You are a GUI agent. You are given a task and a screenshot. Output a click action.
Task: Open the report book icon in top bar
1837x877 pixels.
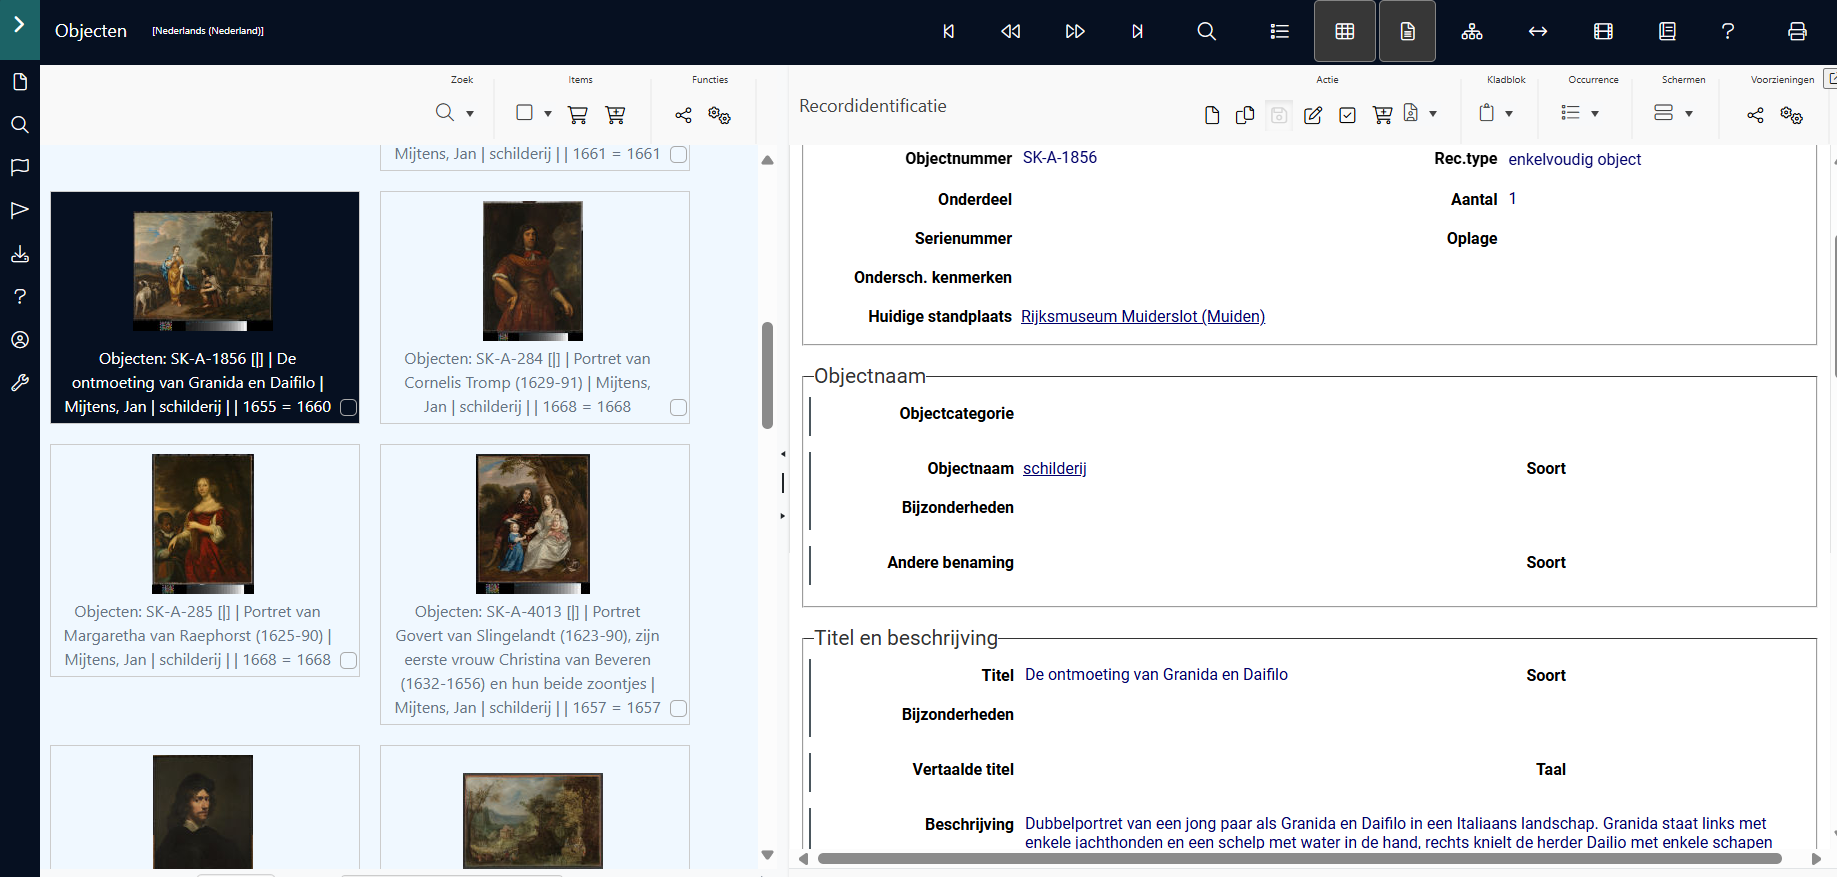point(1667,31)
